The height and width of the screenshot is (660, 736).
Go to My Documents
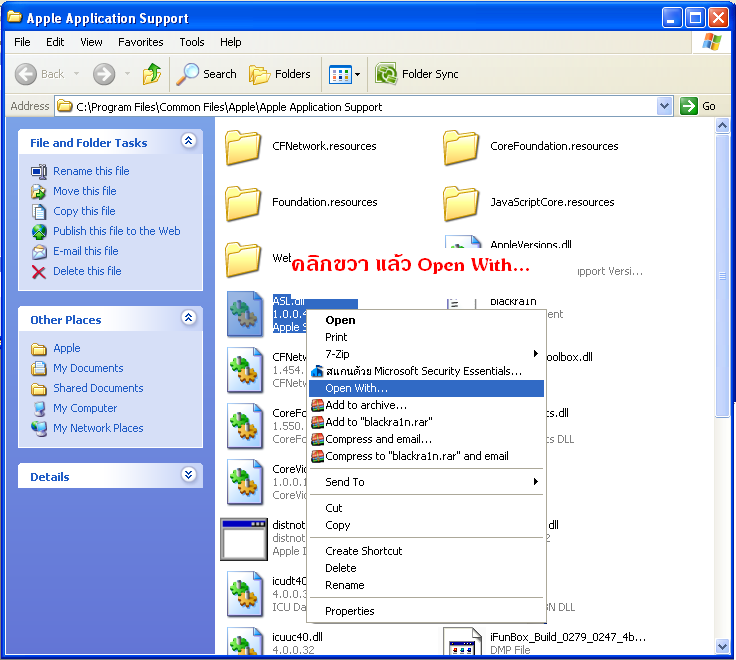pos(88,368)
